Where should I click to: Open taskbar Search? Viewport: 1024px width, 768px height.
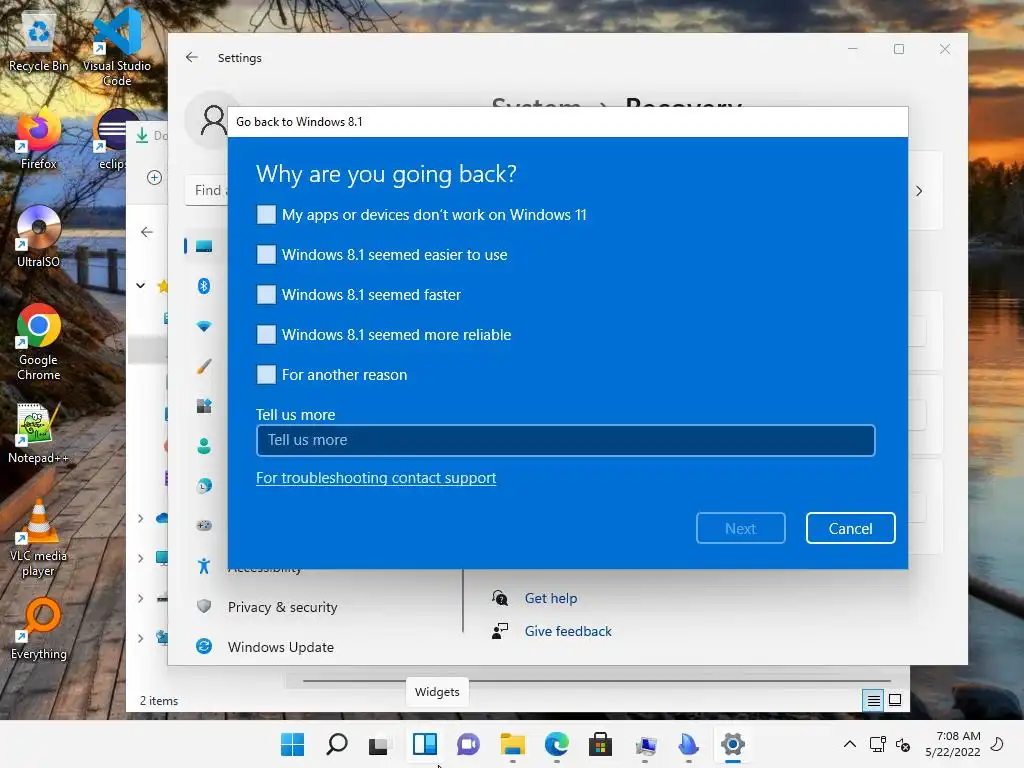[337, 744]
